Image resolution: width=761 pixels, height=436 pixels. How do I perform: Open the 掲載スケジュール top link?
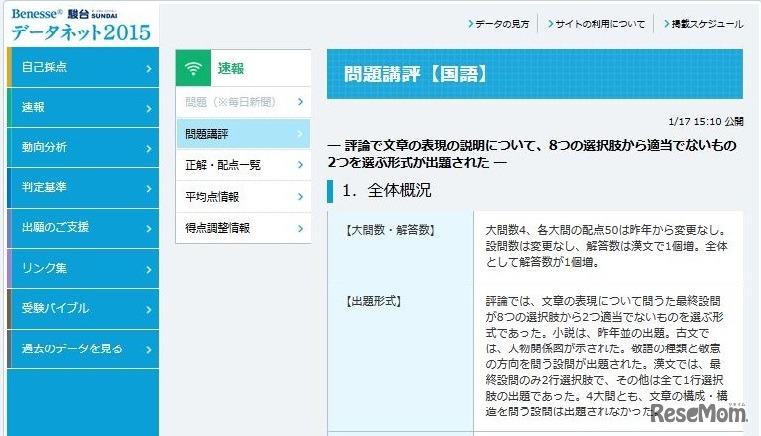pyautogui.click(x=703, y=24)
